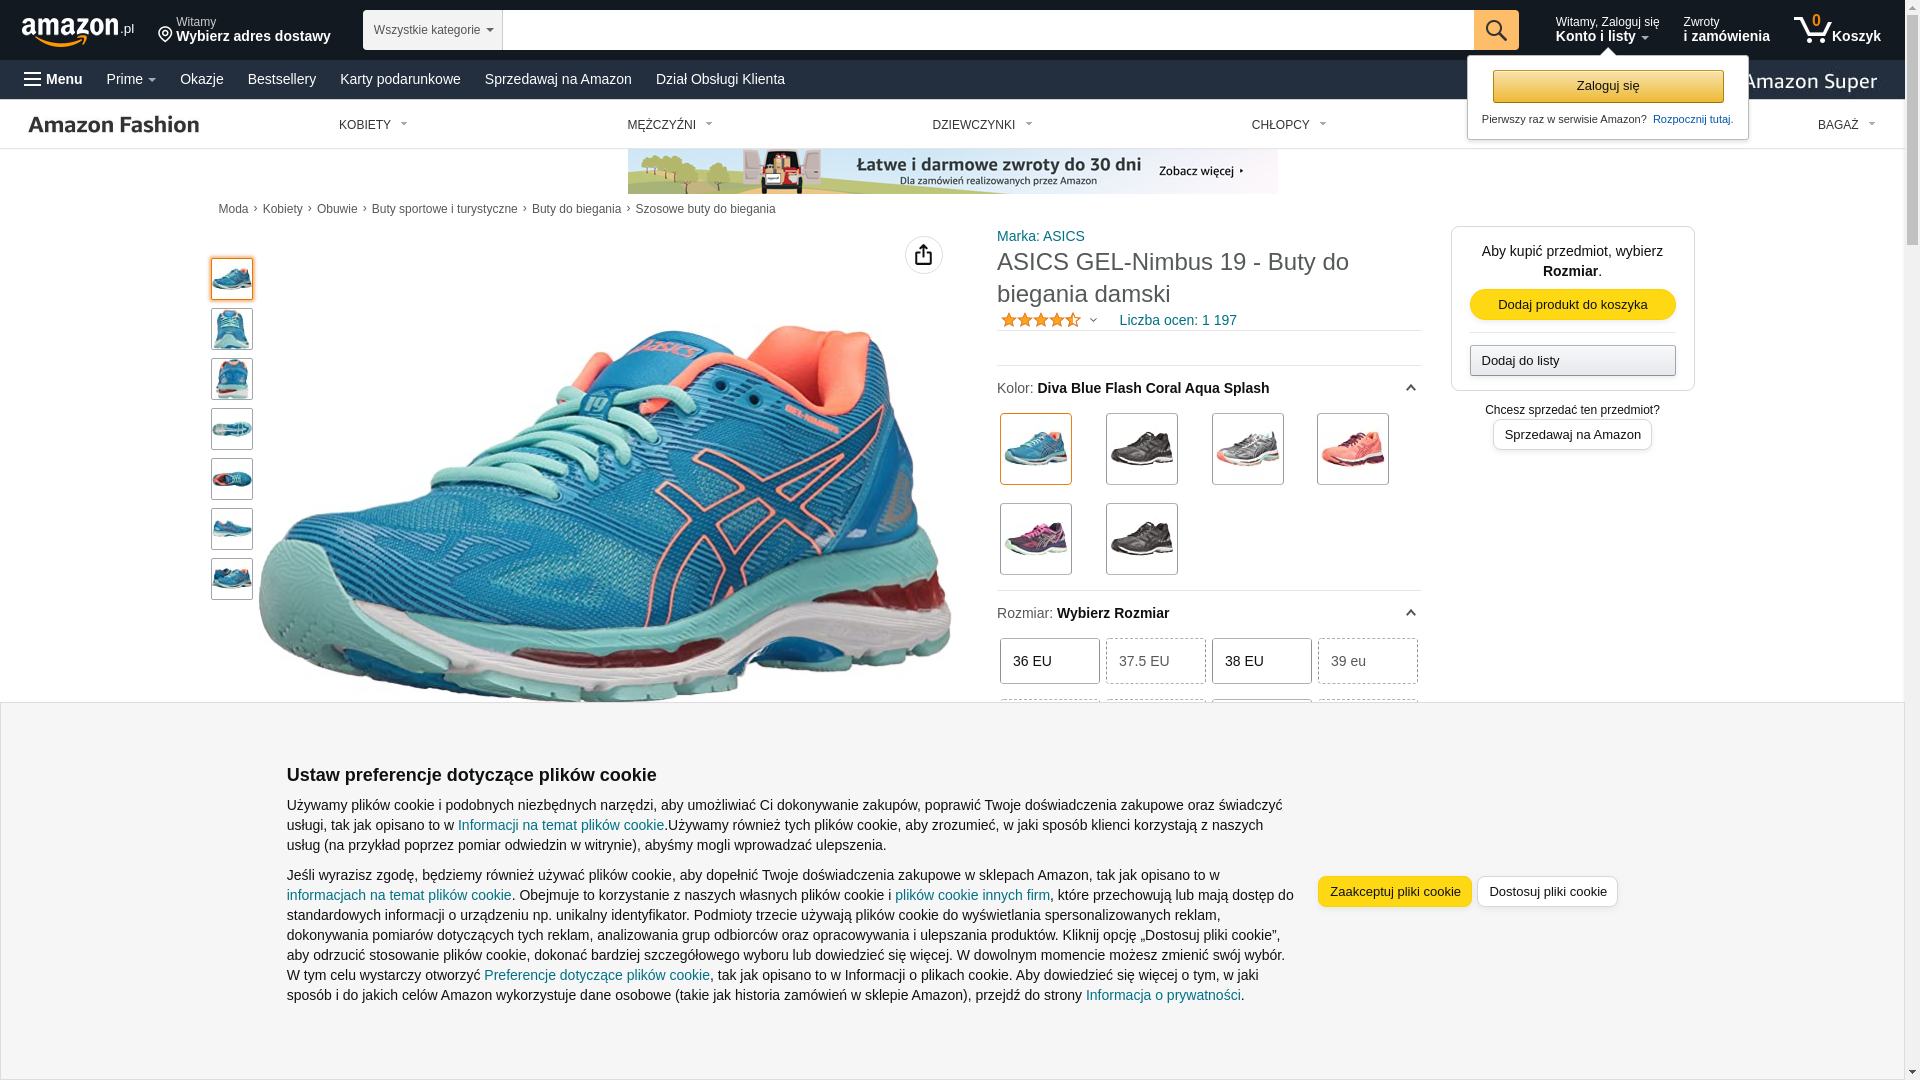Screen dimensions: 1920x1080
Task: Open the hamburger Menu icon
Action: [x=33, y=79]
